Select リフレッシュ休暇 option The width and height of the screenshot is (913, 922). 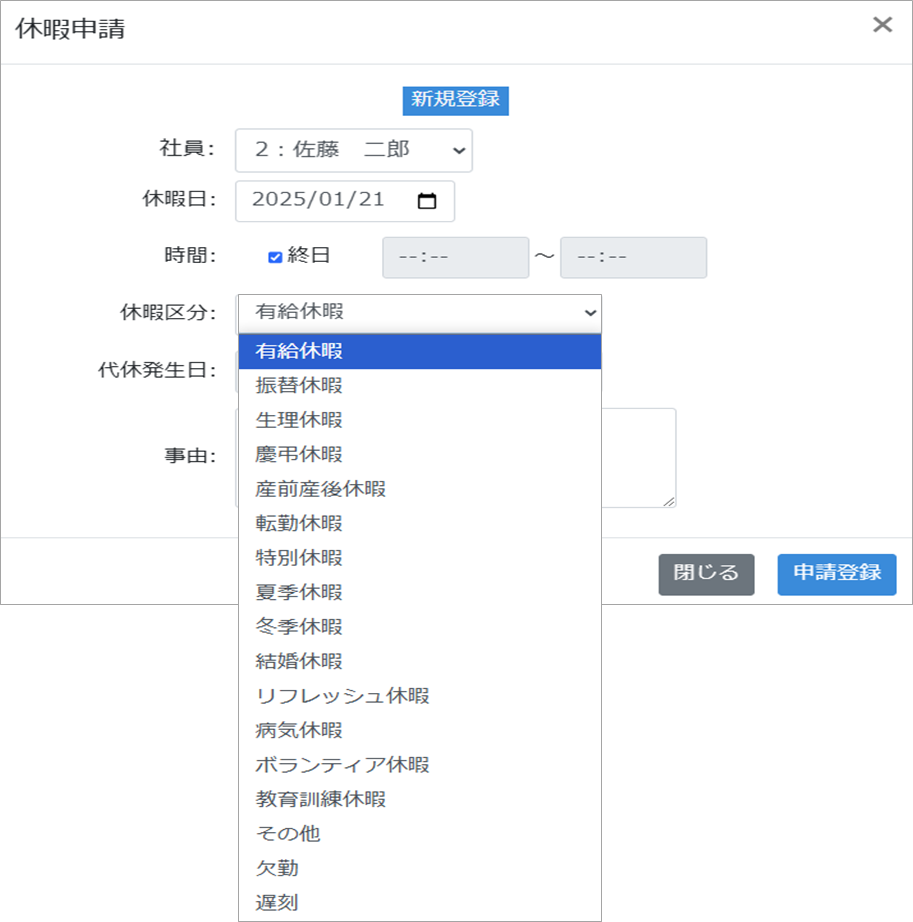pyautogui.click(x=342, y=696)
